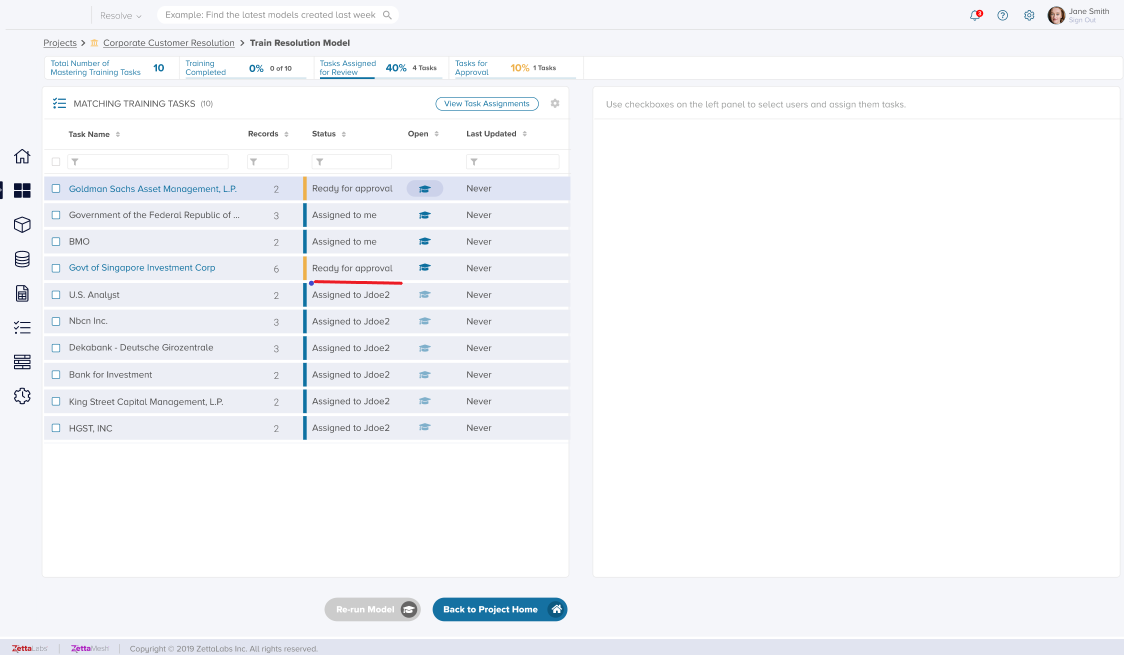Open the database icon in sidebar

pyautogui.click(x=22, y=259)
